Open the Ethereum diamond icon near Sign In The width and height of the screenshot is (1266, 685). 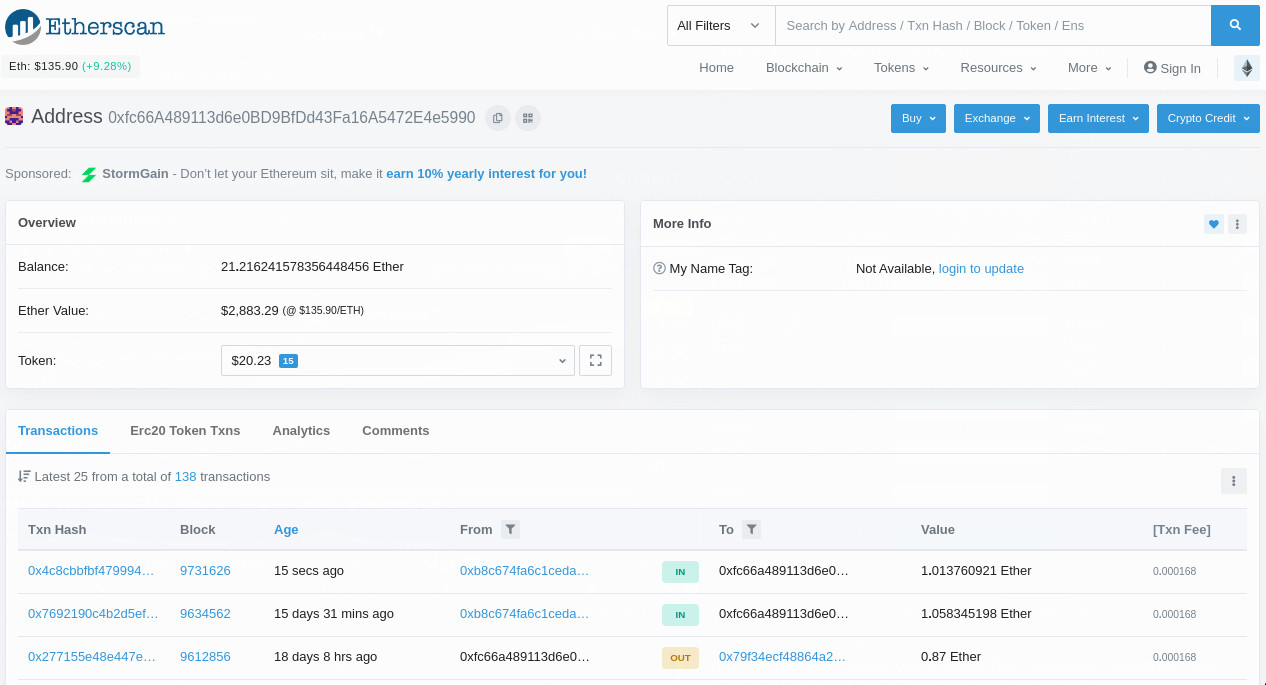(1246, 68)
